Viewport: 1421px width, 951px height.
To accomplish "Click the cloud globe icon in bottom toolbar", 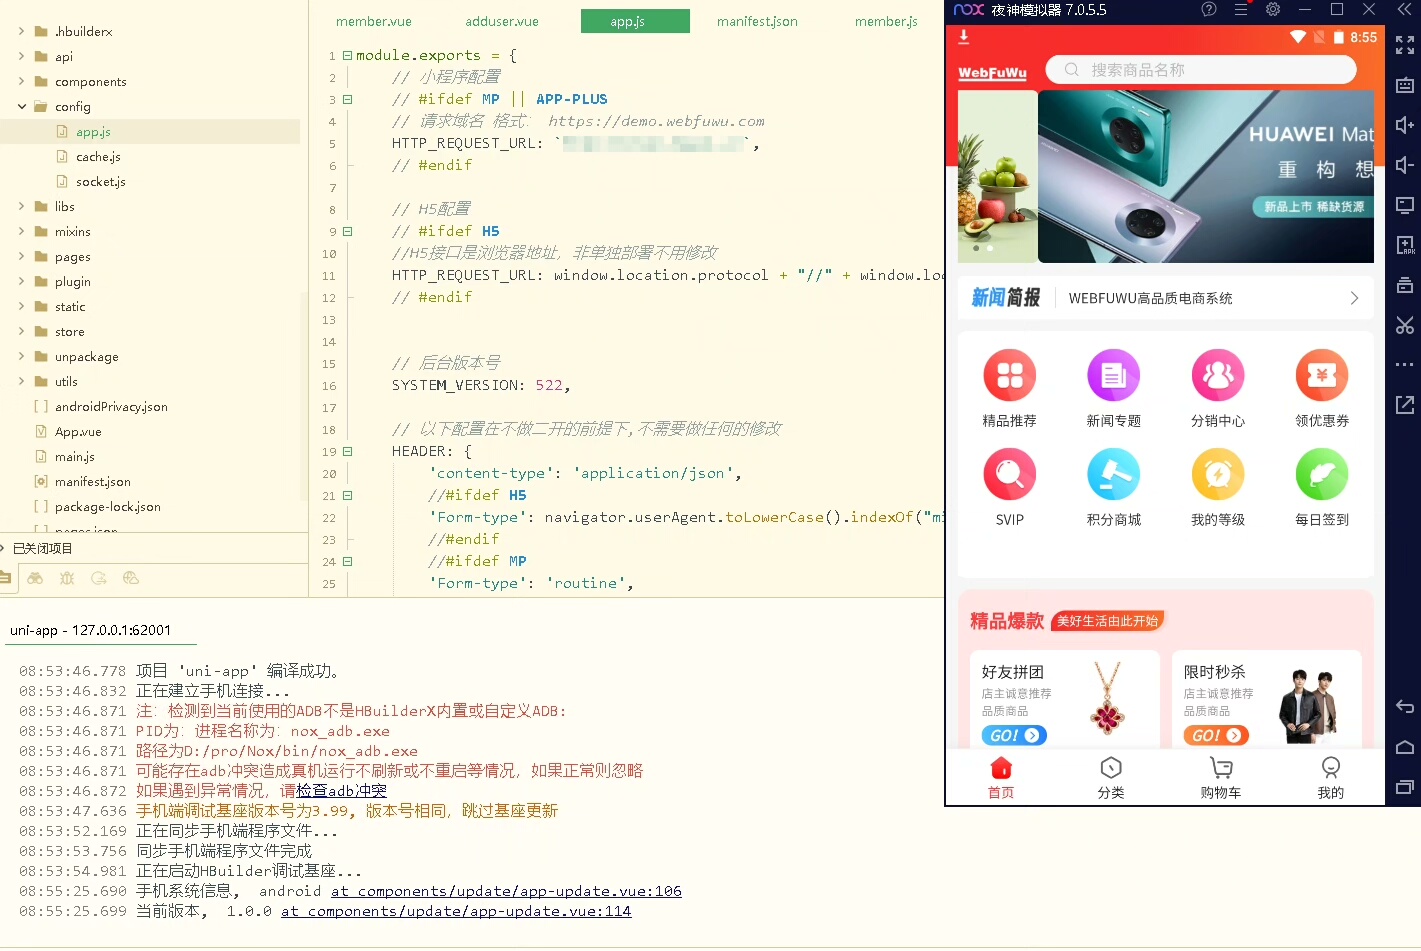I will (130, 578).
